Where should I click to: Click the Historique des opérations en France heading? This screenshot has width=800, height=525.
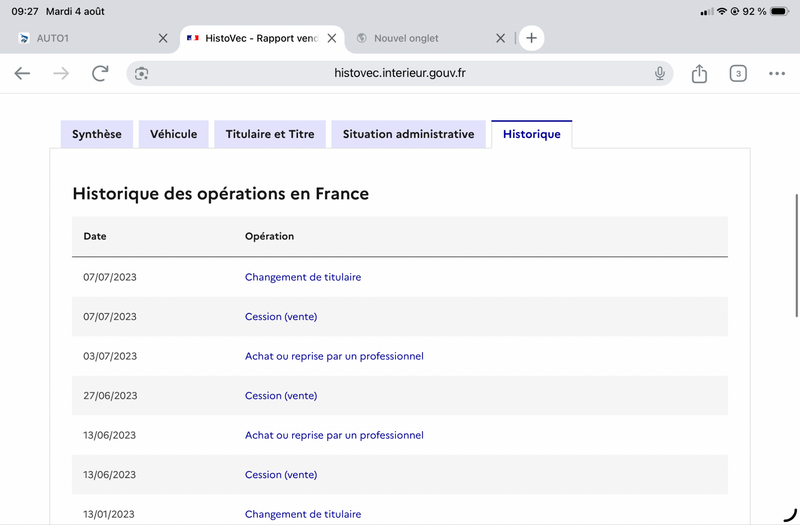tap(220, 194)
